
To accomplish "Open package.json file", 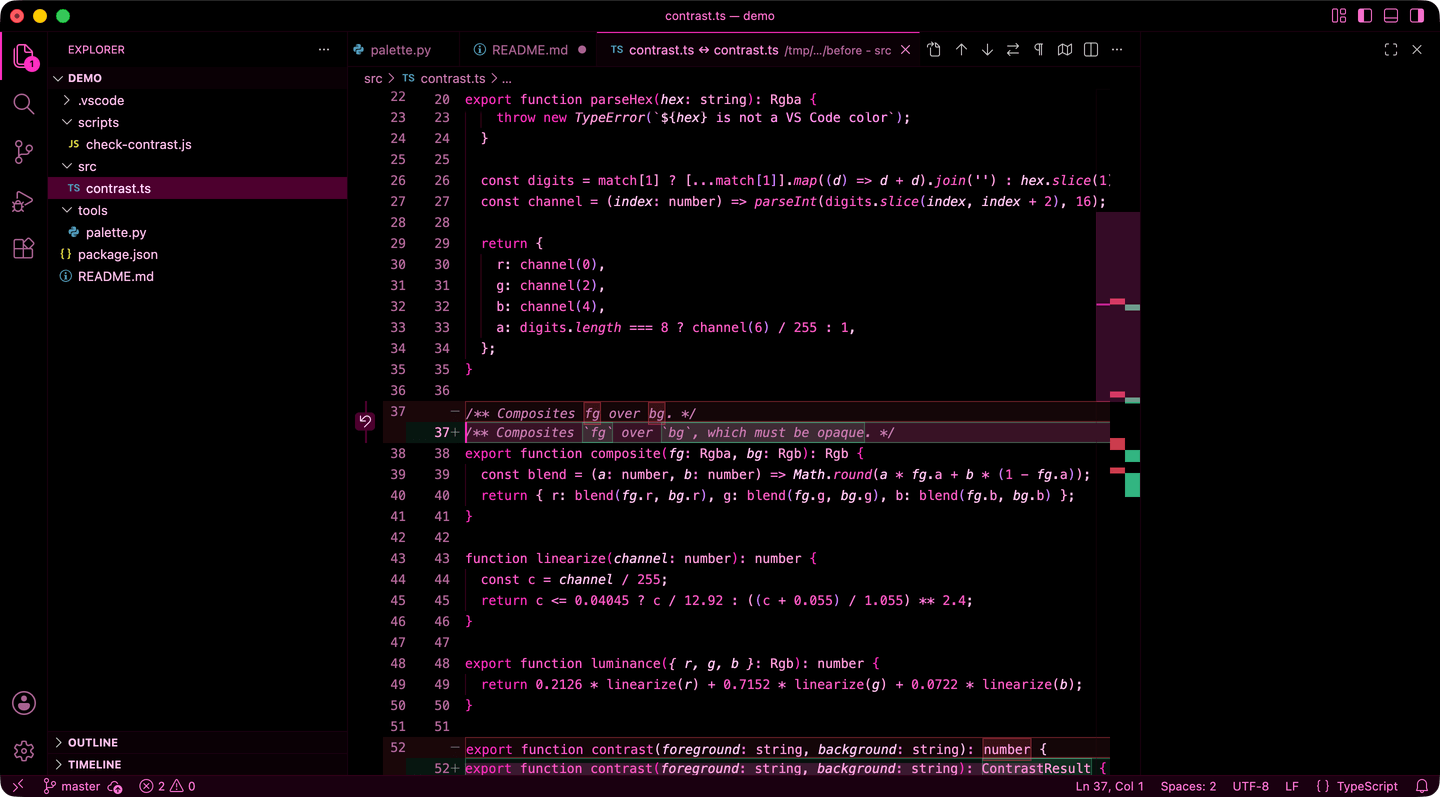I will click(198, 254).
